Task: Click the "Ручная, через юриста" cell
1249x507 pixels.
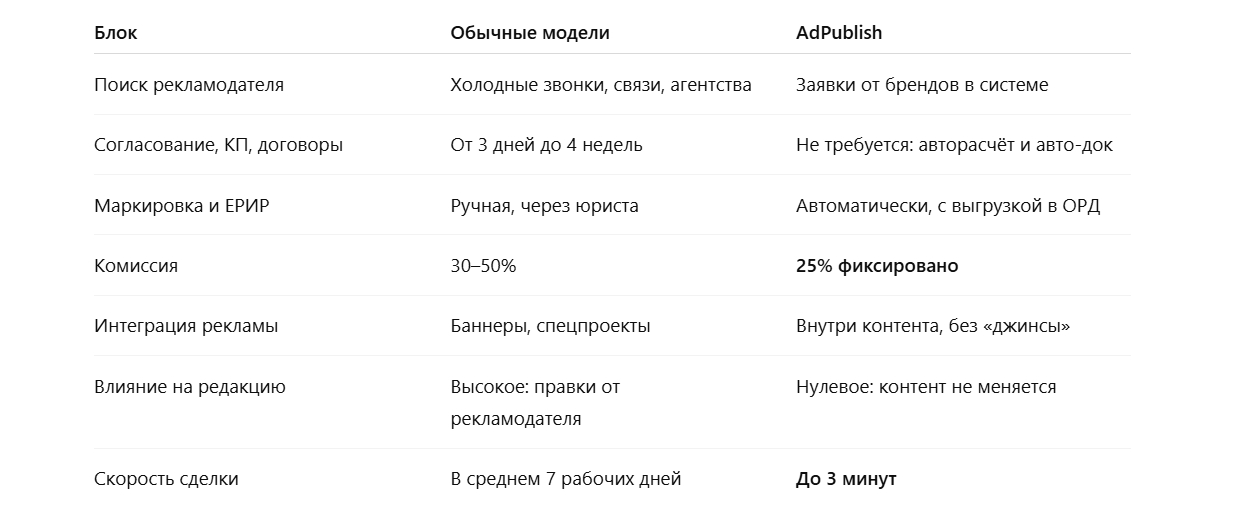Action: 544,206
